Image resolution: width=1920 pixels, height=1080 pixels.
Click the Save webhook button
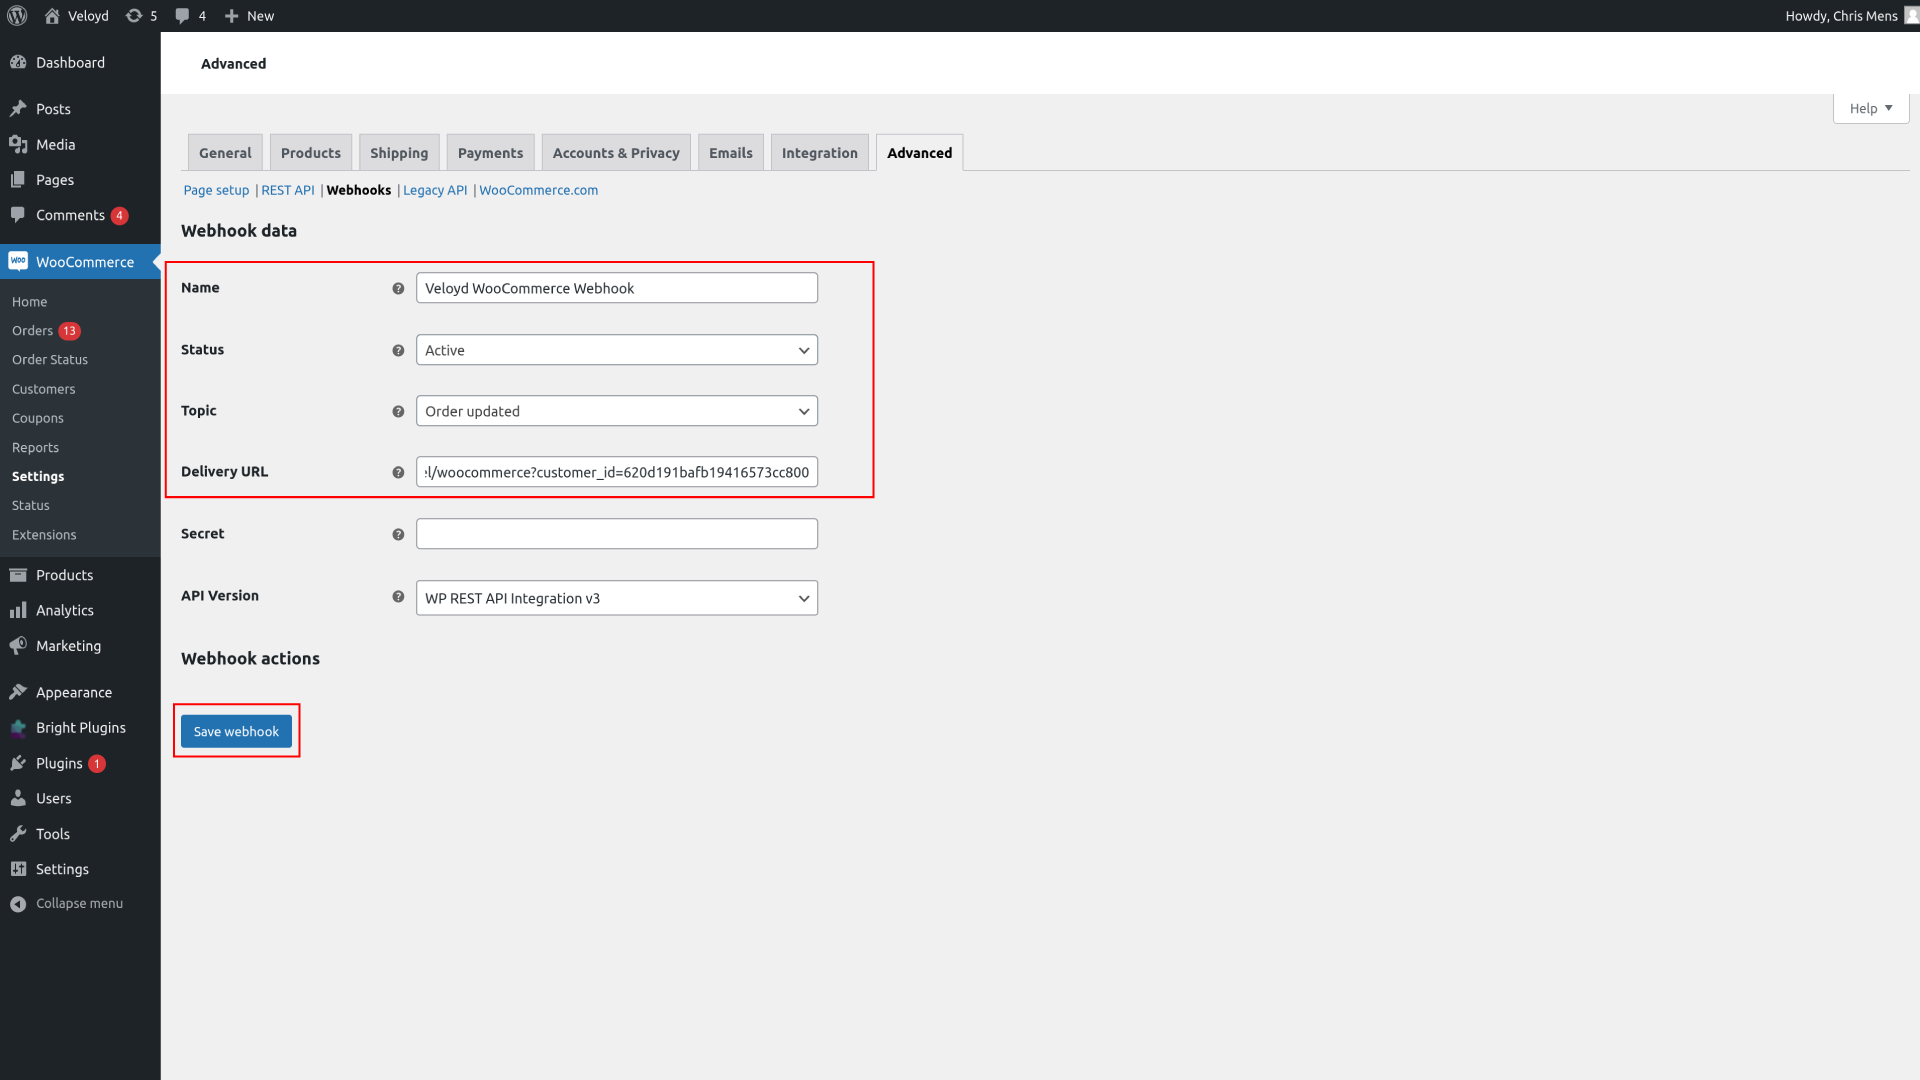click(x=236, y=731)
